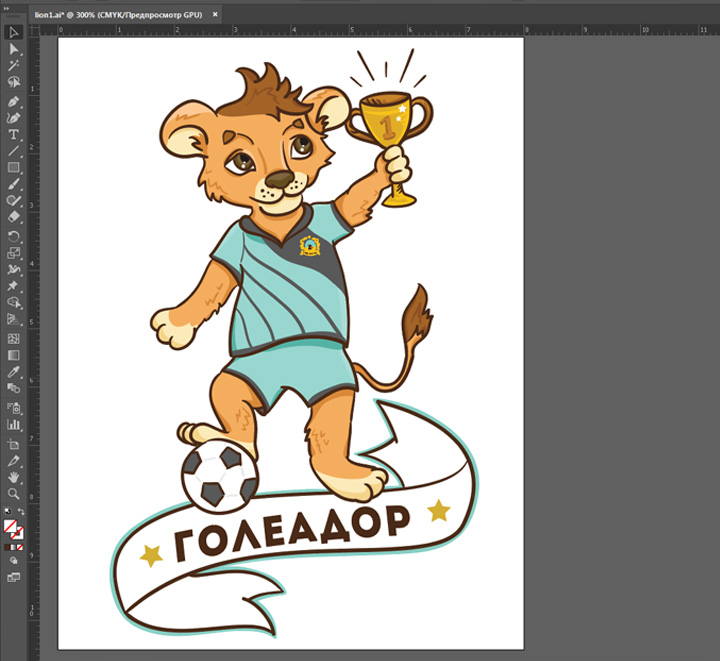Swap fill and stroke colors arrow

21,510
